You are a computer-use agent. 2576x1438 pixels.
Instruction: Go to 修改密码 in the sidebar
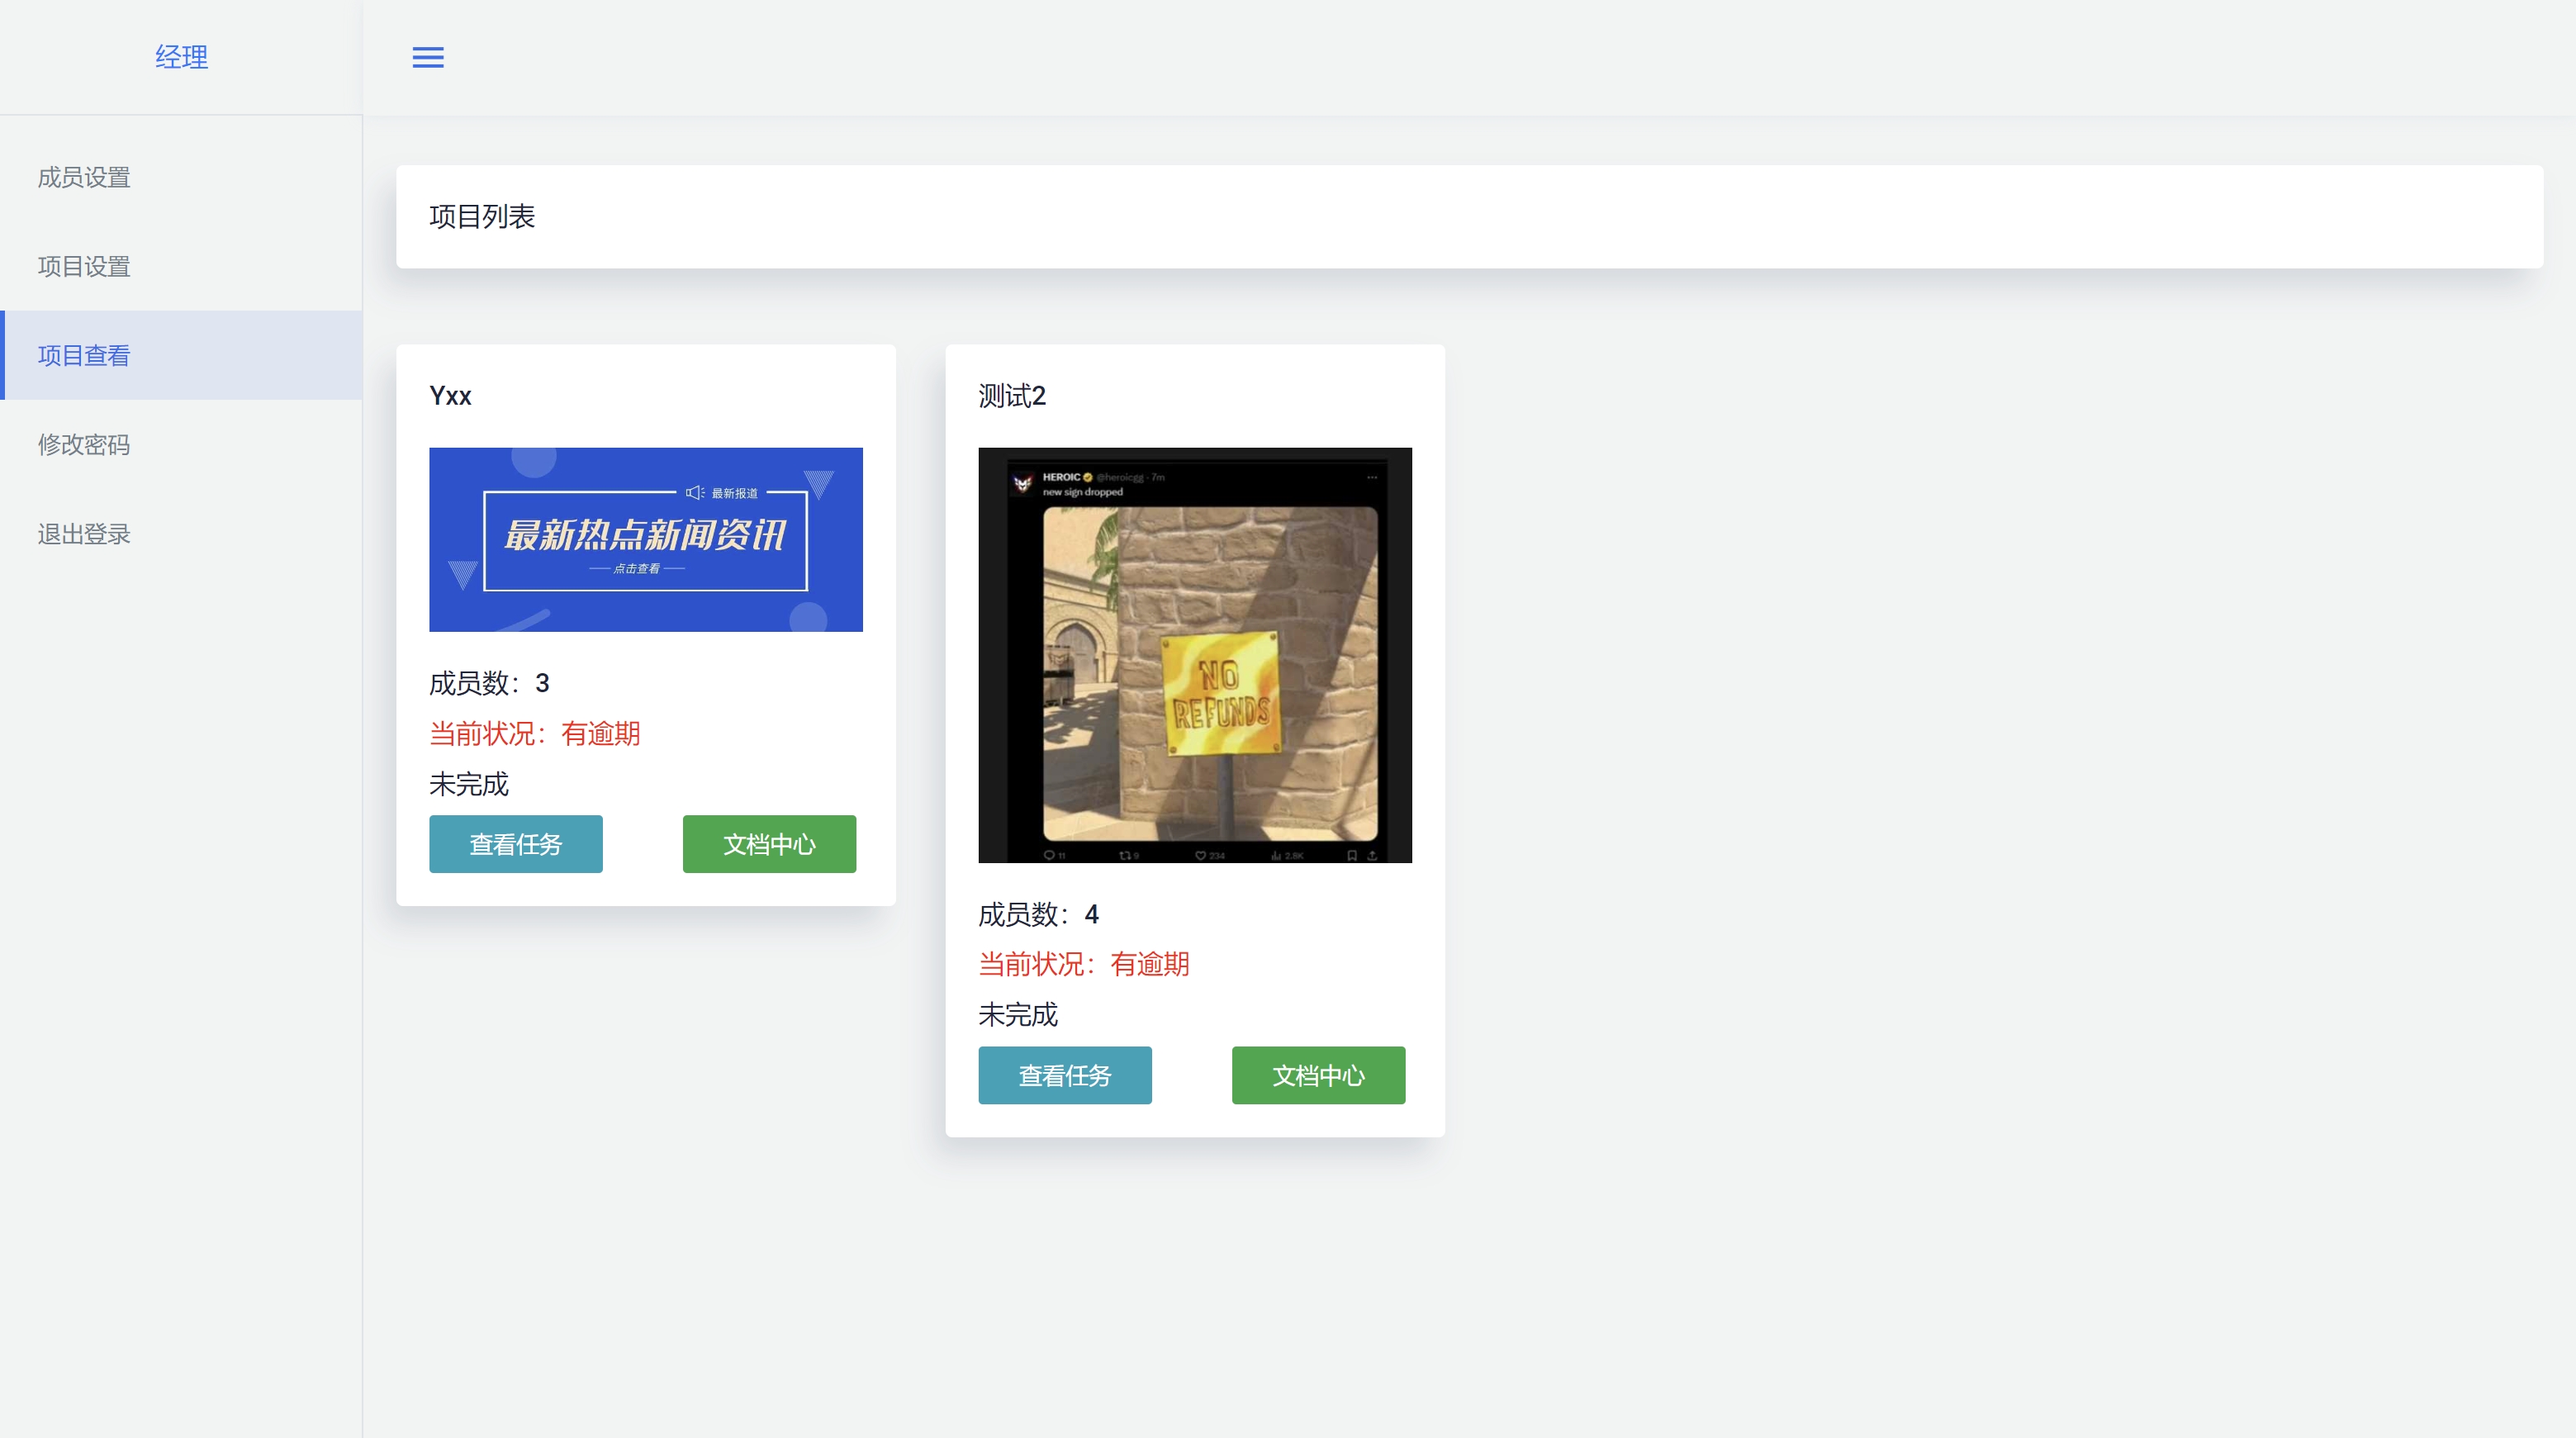(x=84, y=444)
